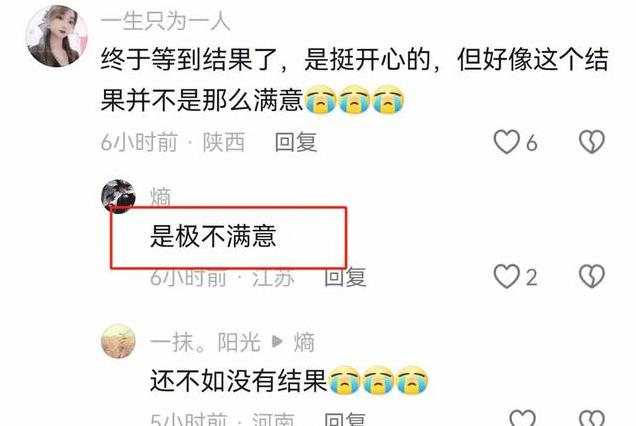
Task: Open username 一抹。阳光
Action: click(x=205, y=342)
